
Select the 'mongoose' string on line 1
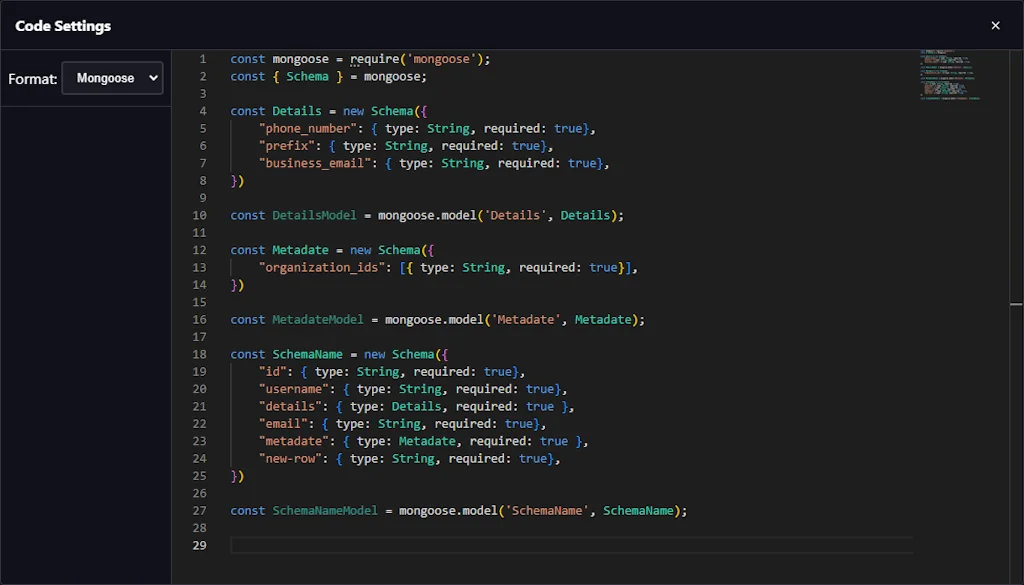(x=441, y=59)
